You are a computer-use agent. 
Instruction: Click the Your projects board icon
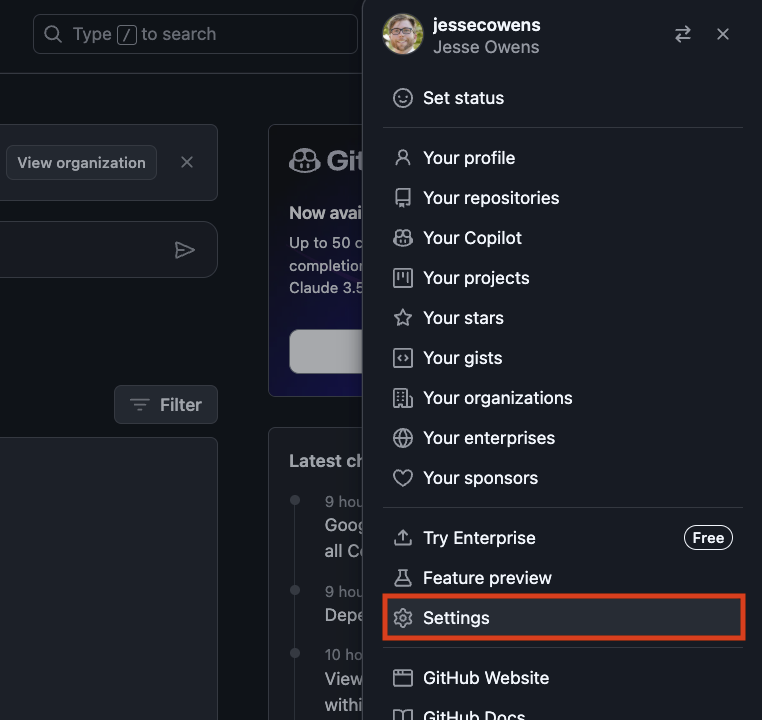403,278
